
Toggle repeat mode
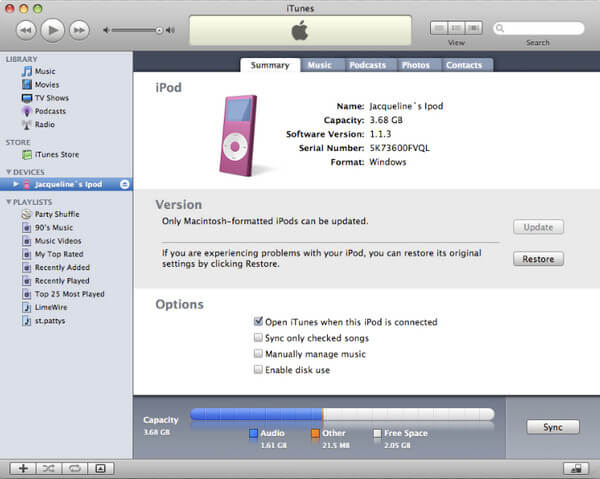click(75, 468)
